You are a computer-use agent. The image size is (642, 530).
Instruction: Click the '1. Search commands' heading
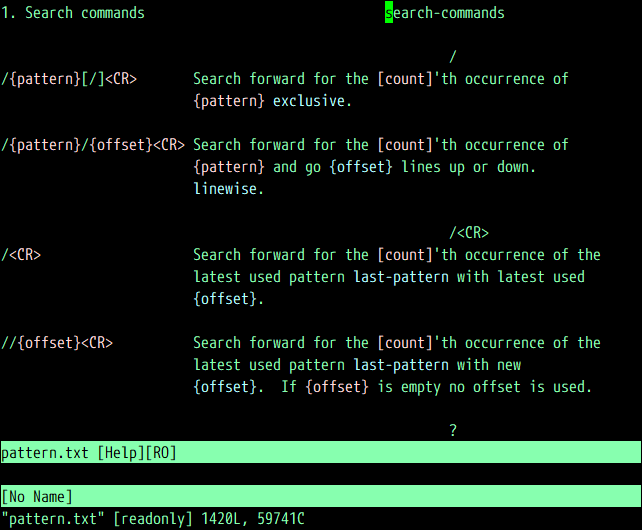pos(73,13)
